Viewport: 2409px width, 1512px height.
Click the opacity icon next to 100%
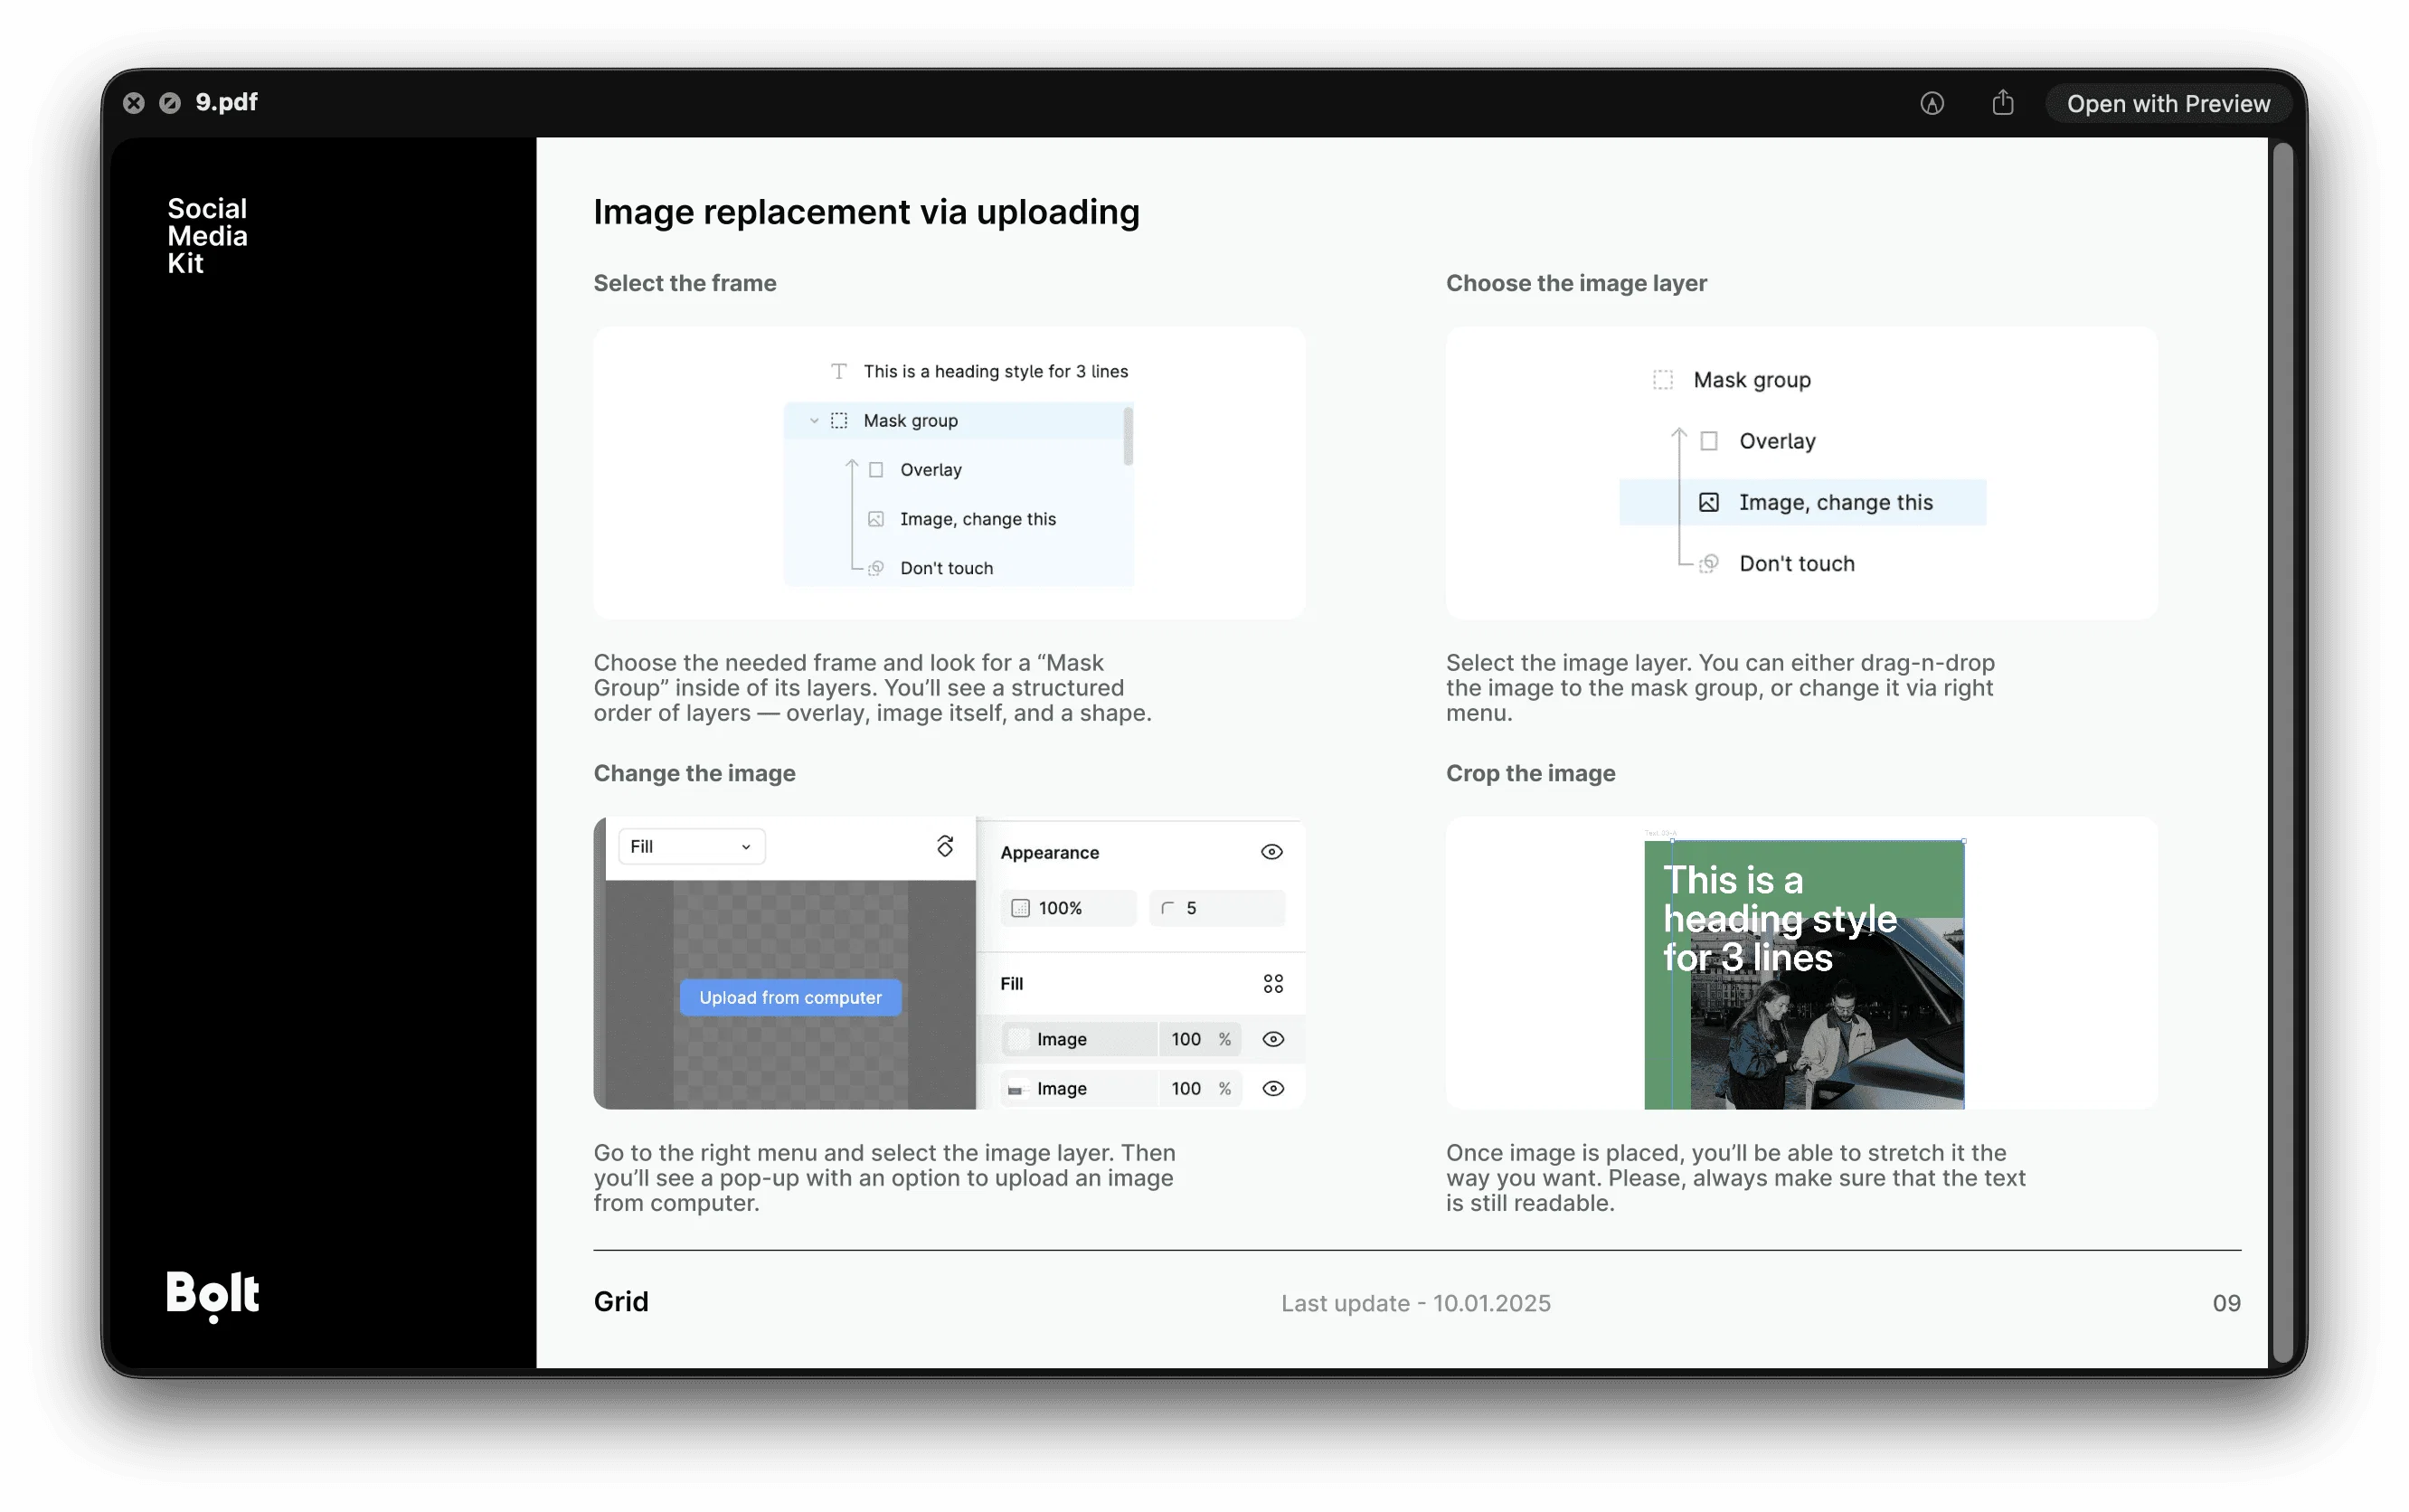[1020, 908]
